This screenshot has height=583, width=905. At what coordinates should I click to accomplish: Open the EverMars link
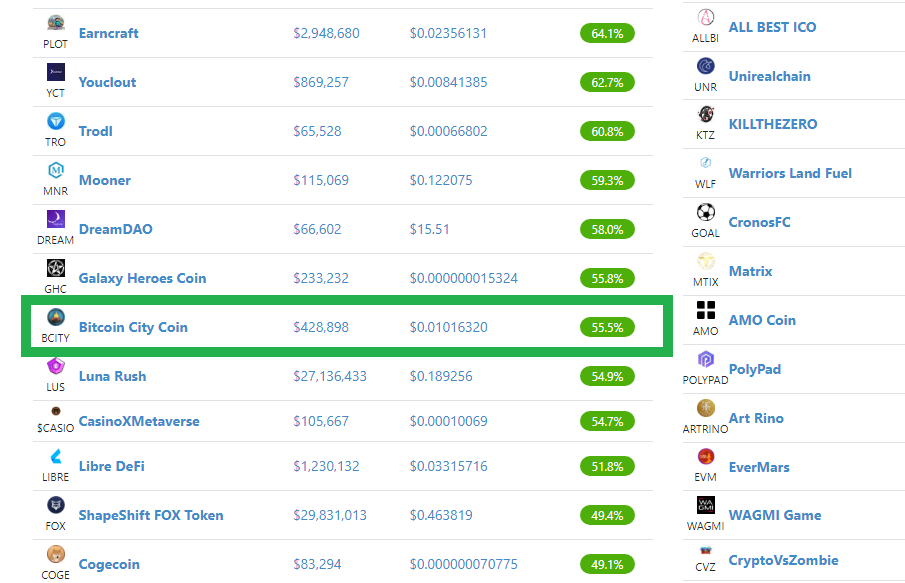point(759,468)
